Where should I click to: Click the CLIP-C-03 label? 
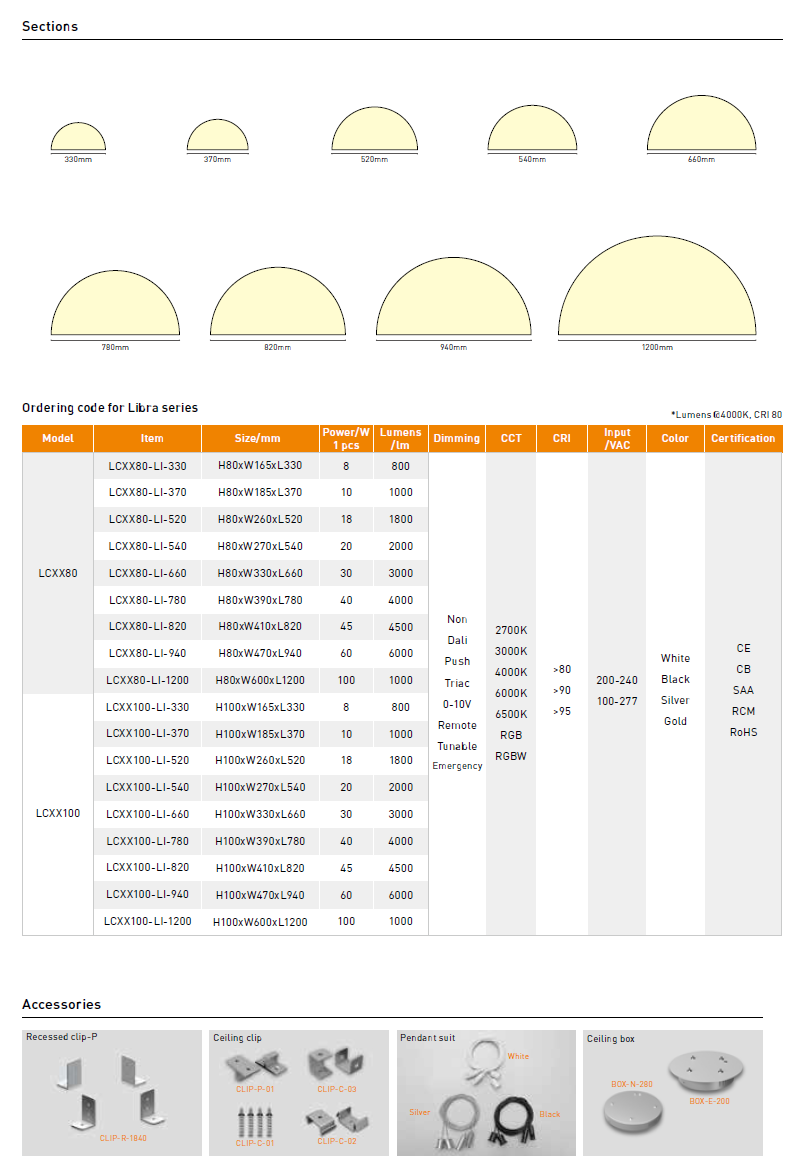pyautogui.click(x=337, y=1089)
